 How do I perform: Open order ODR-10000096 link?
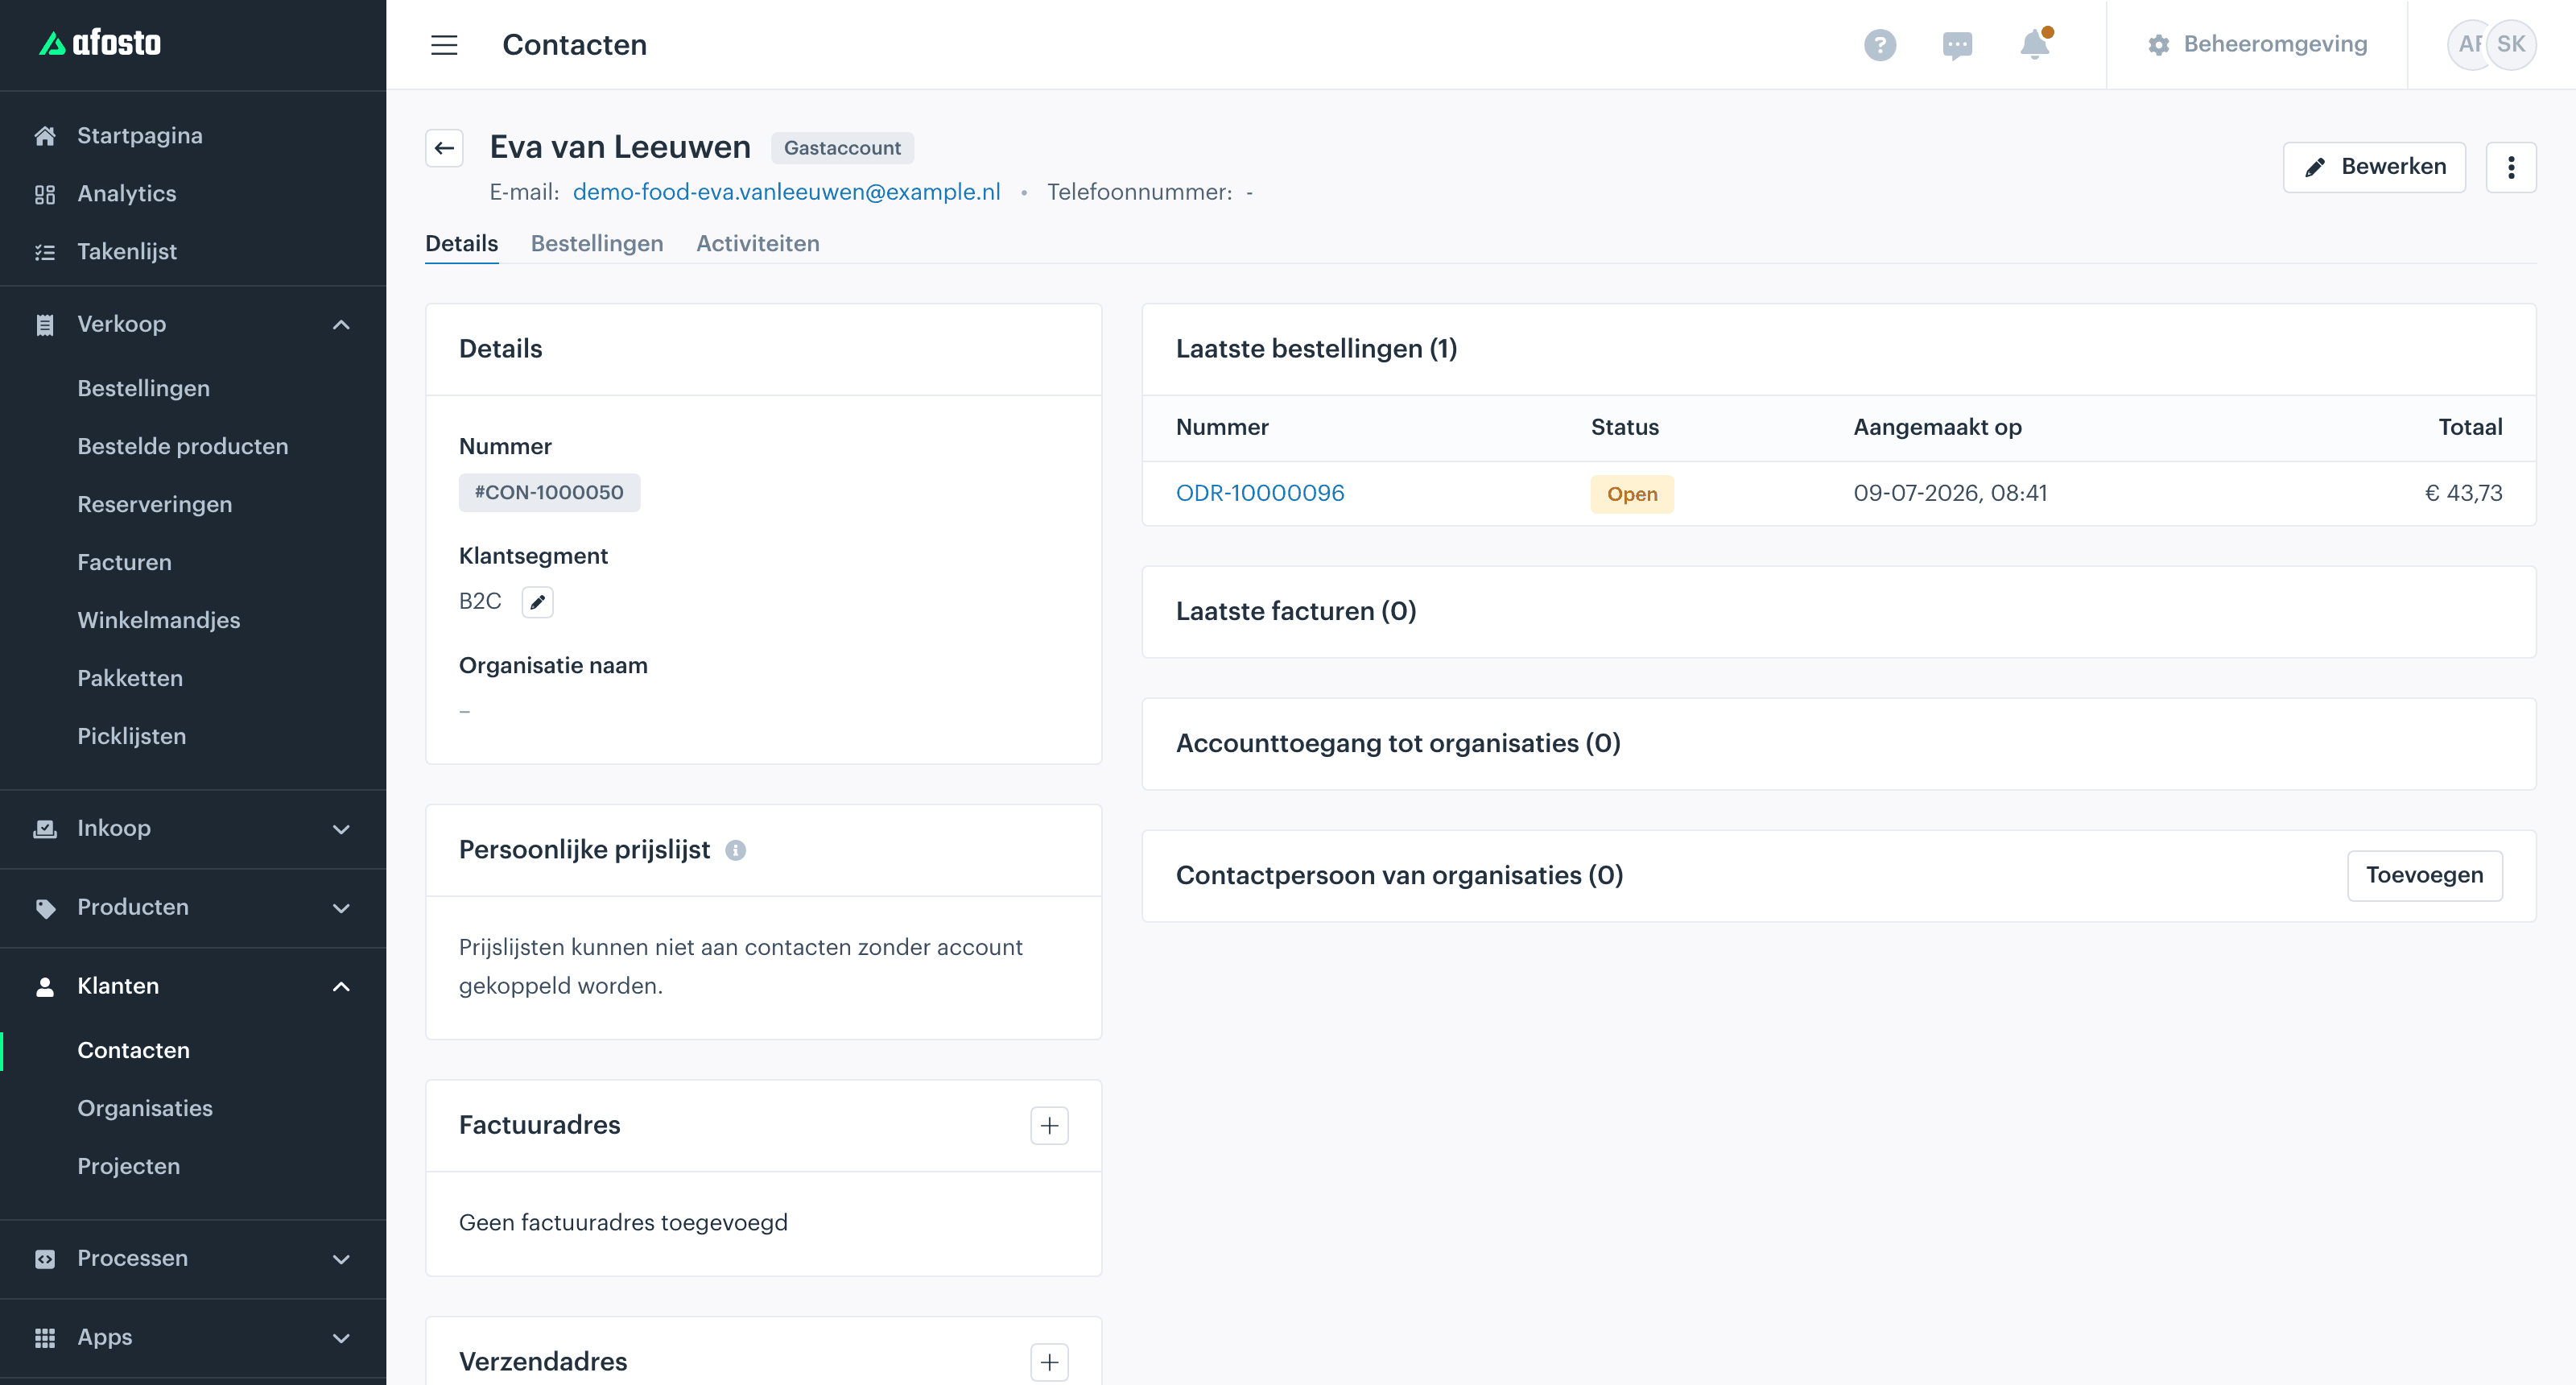(x=1260, y=494)
